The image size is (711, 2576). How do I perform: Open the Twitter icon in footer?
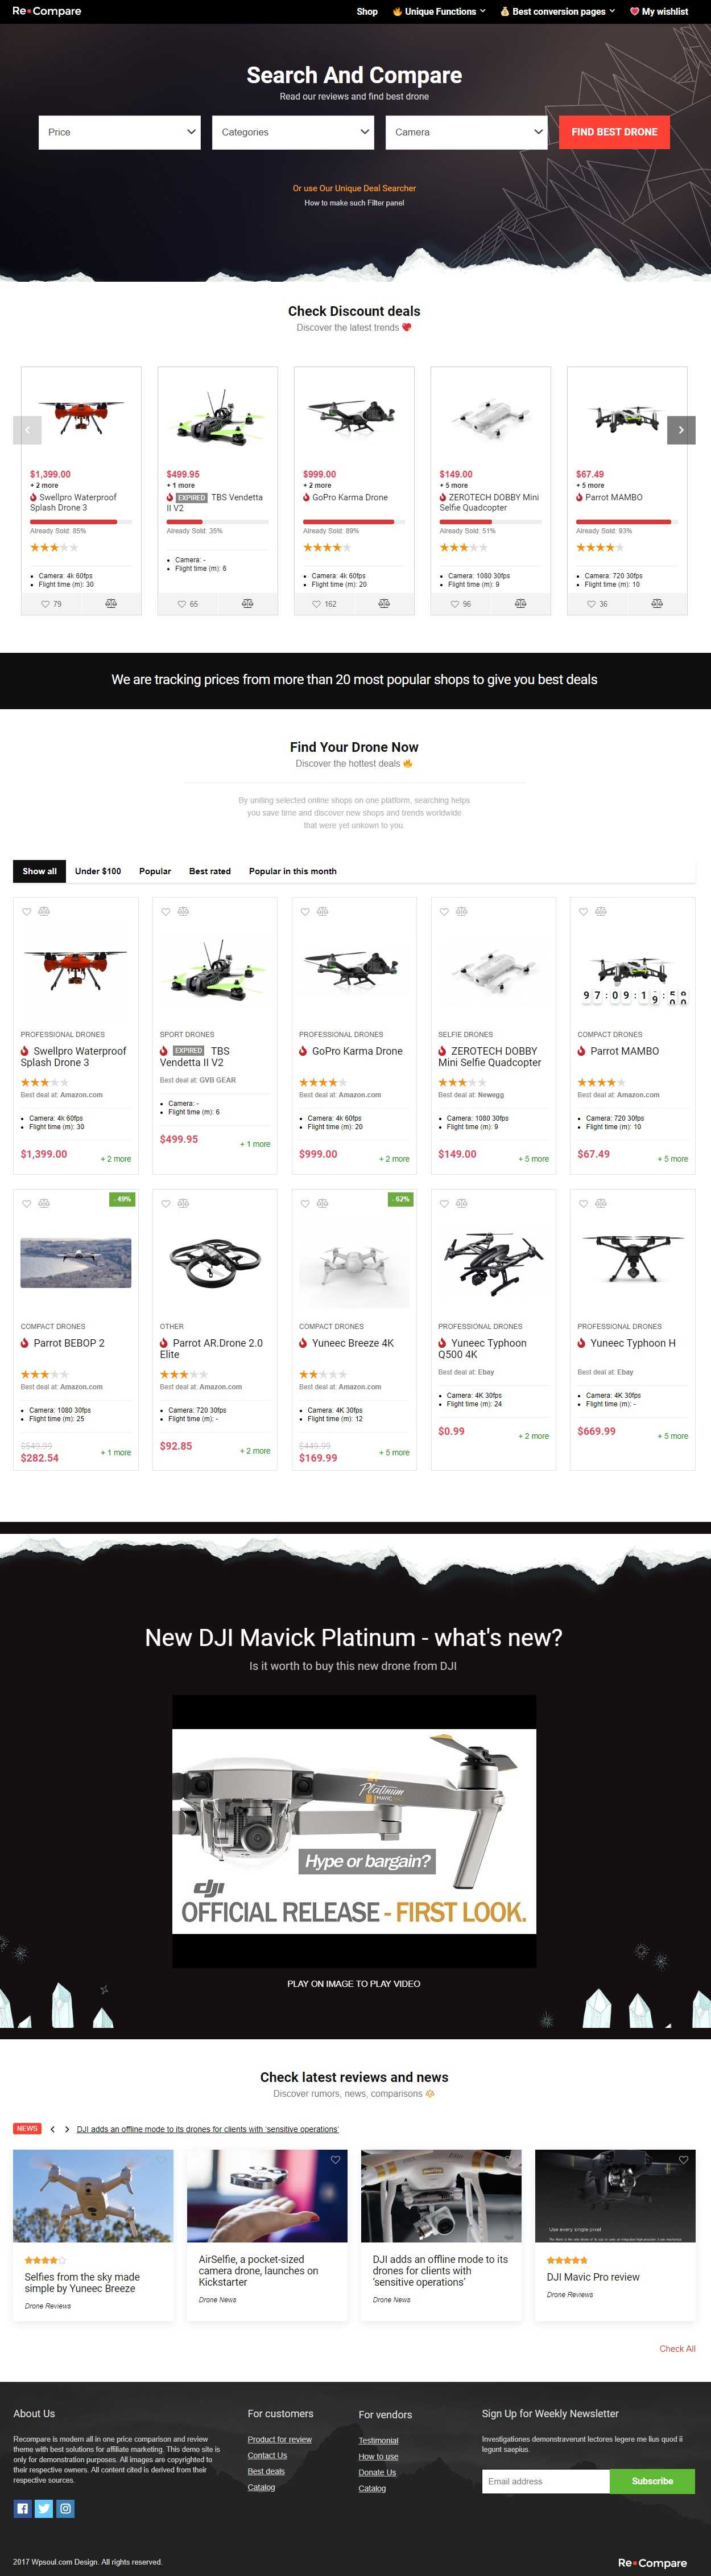click(44, 2508)
